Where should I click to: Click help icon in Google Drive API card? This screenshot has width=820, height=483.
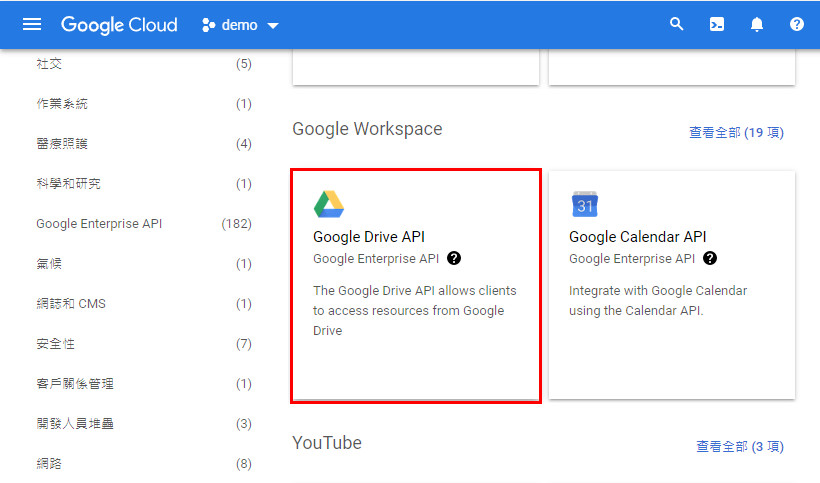(x=454, y=258)
